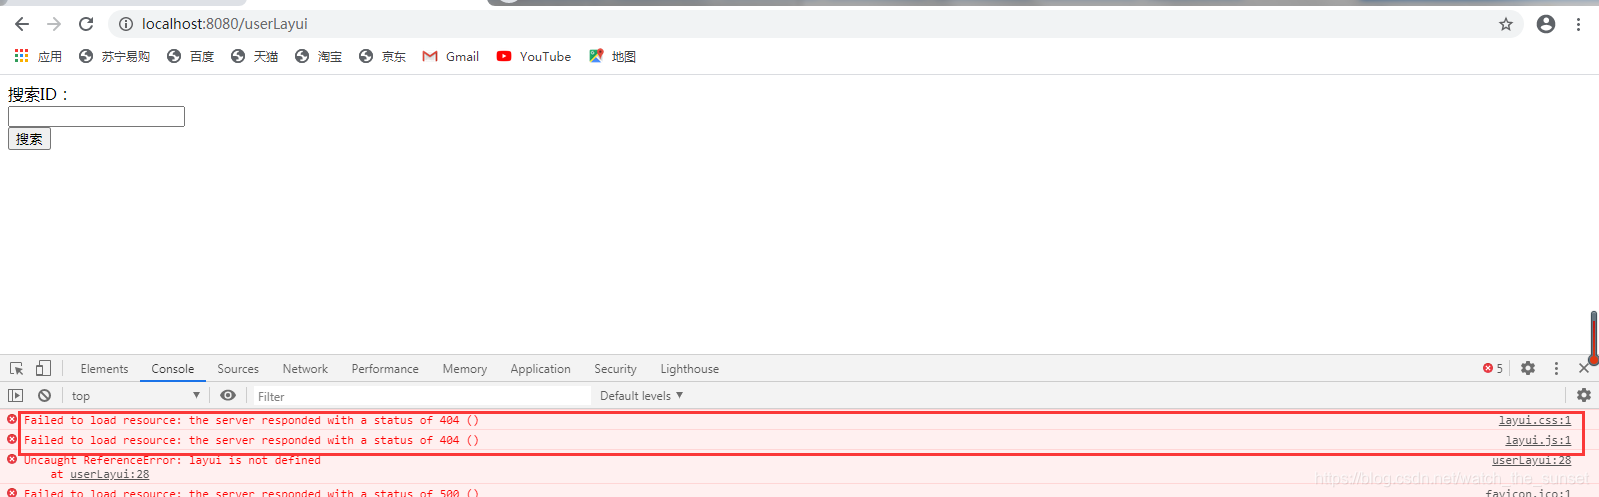Click the address bar URL localhost:8080/userLayui
This screenshot has height=497, width=1599.
click(x=224, y=24)
